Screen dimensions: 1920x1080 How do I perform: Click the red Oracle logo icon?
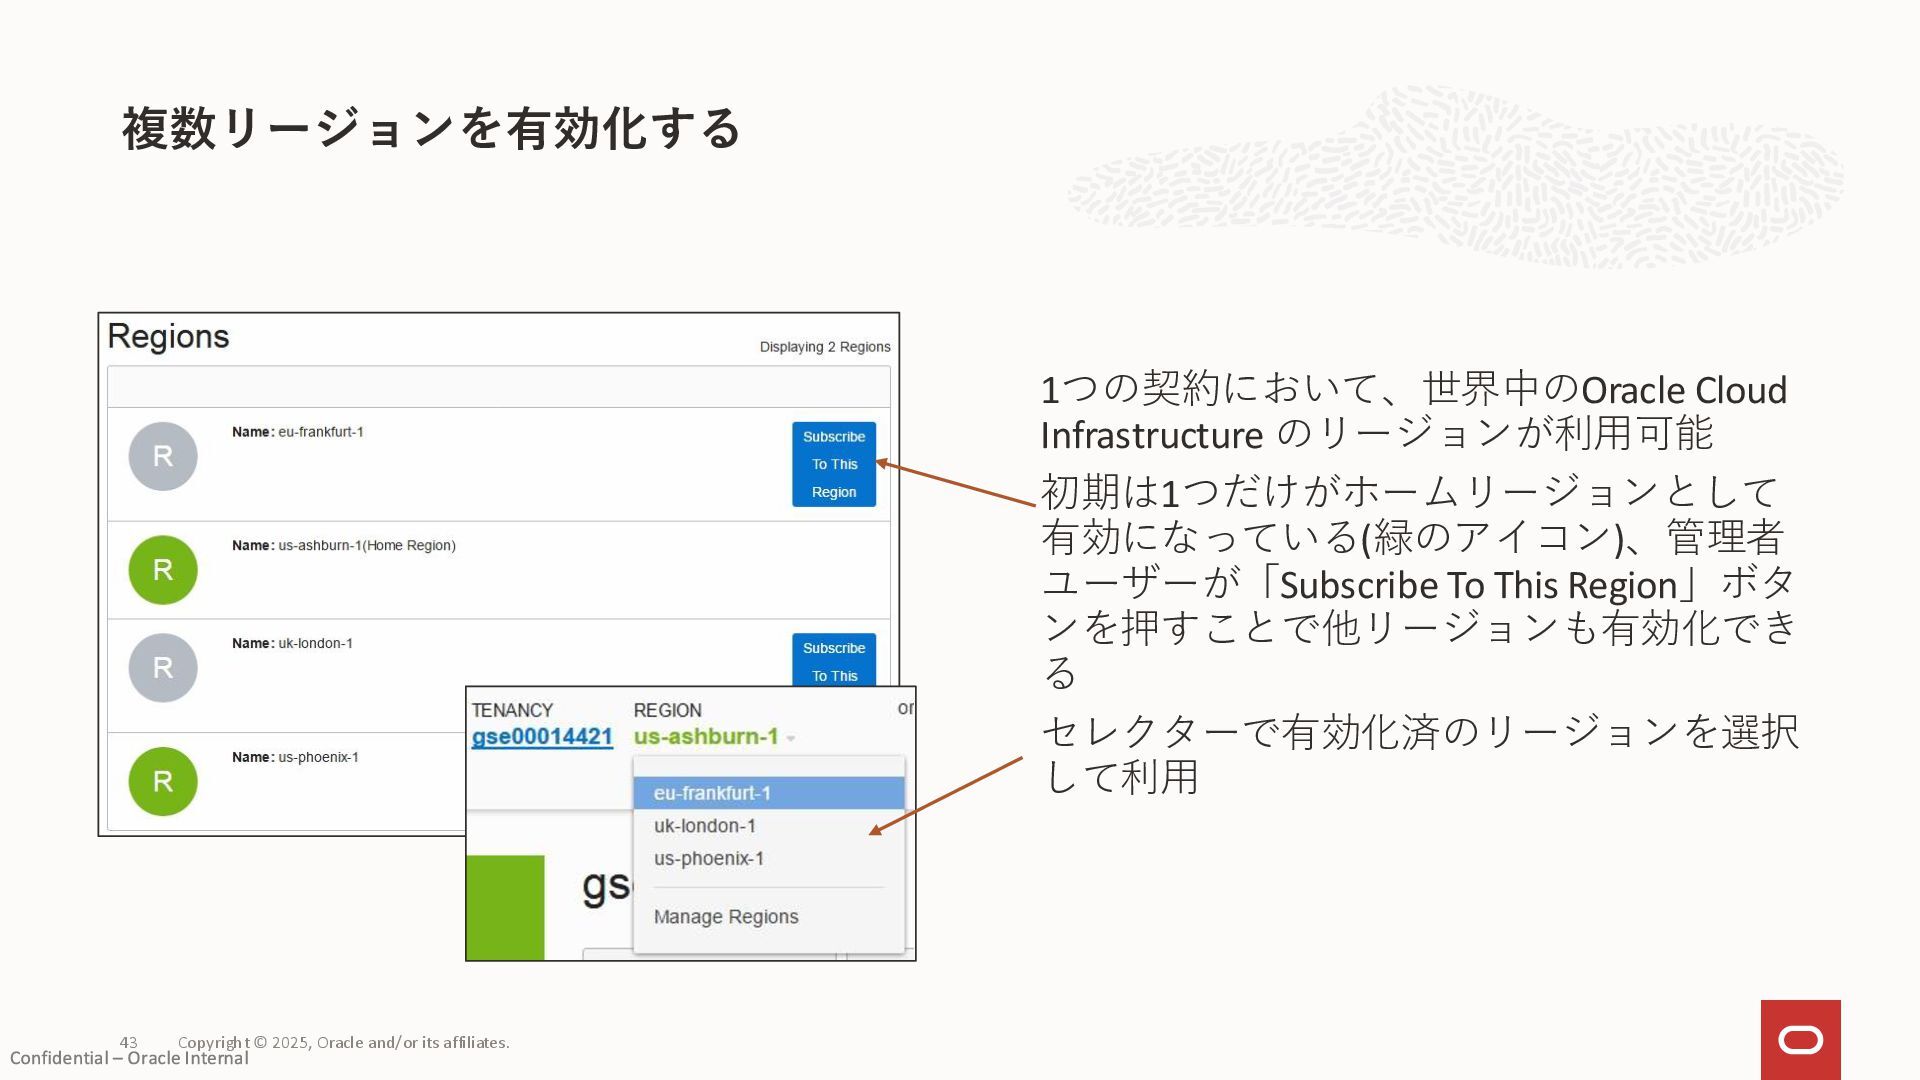point(1800,1040)
